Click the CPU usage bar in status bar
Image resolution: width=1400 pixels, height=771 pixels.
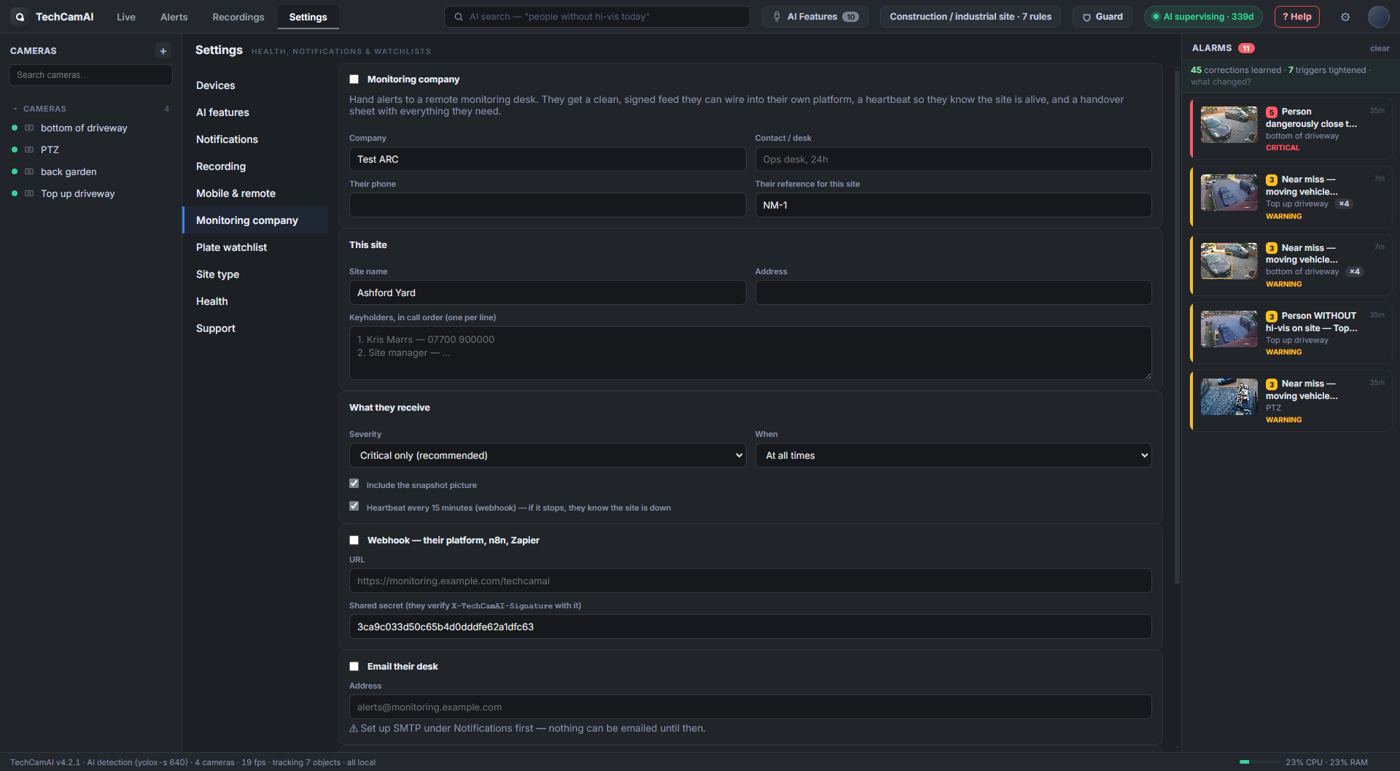[1258, 762]
